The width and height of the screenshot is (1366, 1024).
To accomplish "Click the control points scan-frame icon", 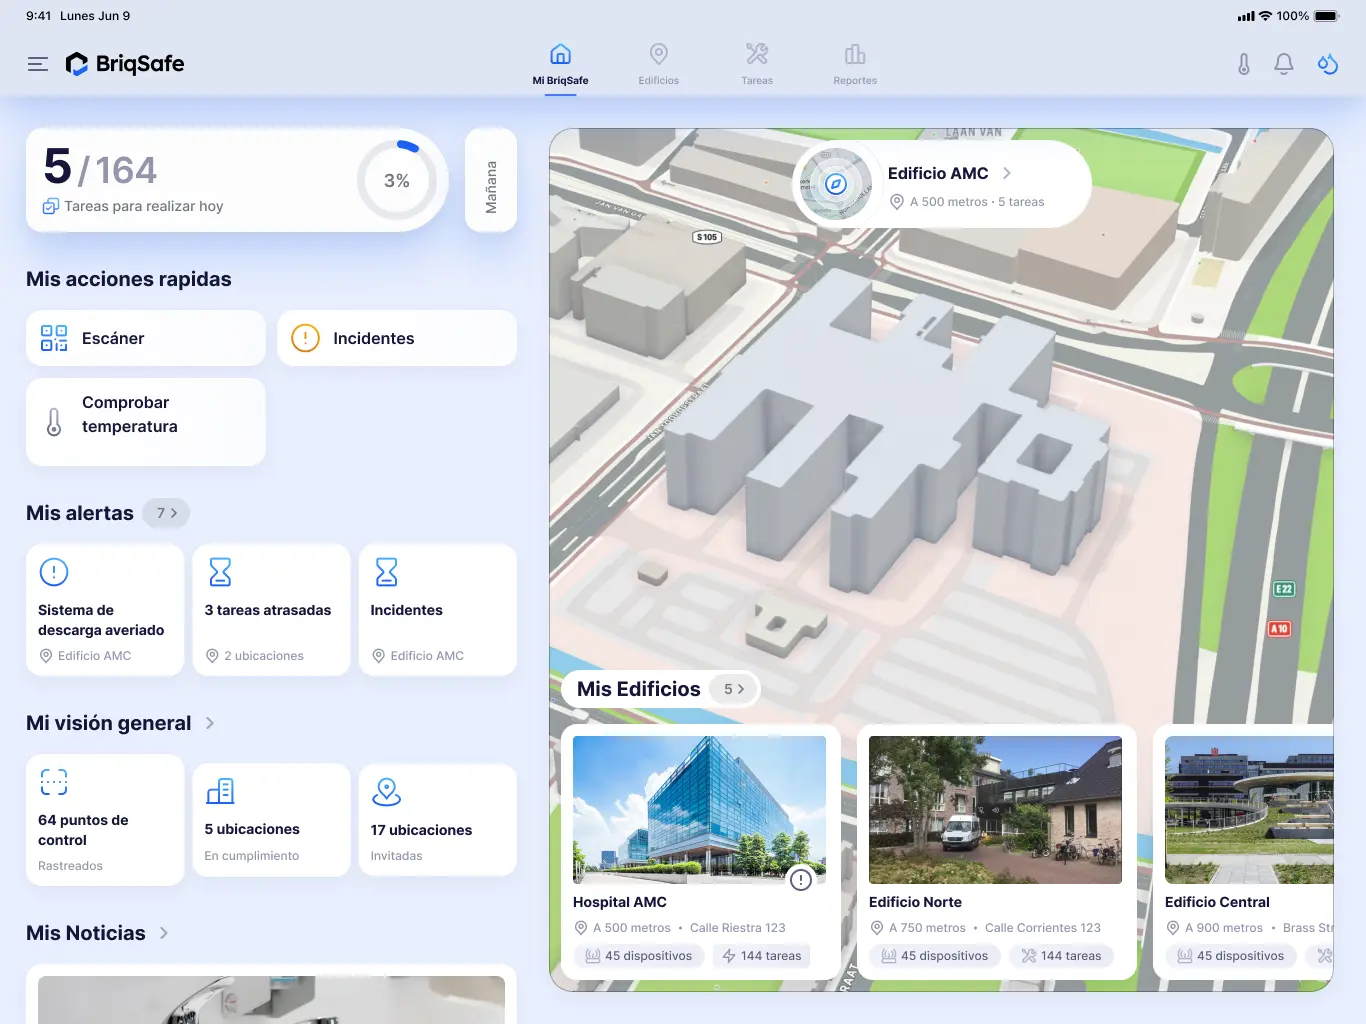I will 54,782.
